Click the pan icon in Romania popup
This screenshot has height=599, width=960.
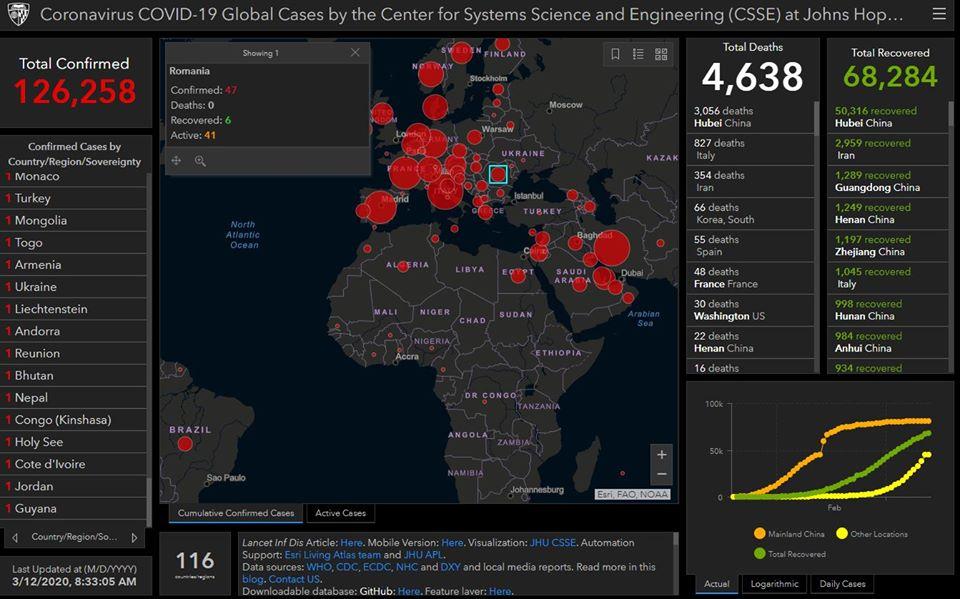(x=177, y=161)
